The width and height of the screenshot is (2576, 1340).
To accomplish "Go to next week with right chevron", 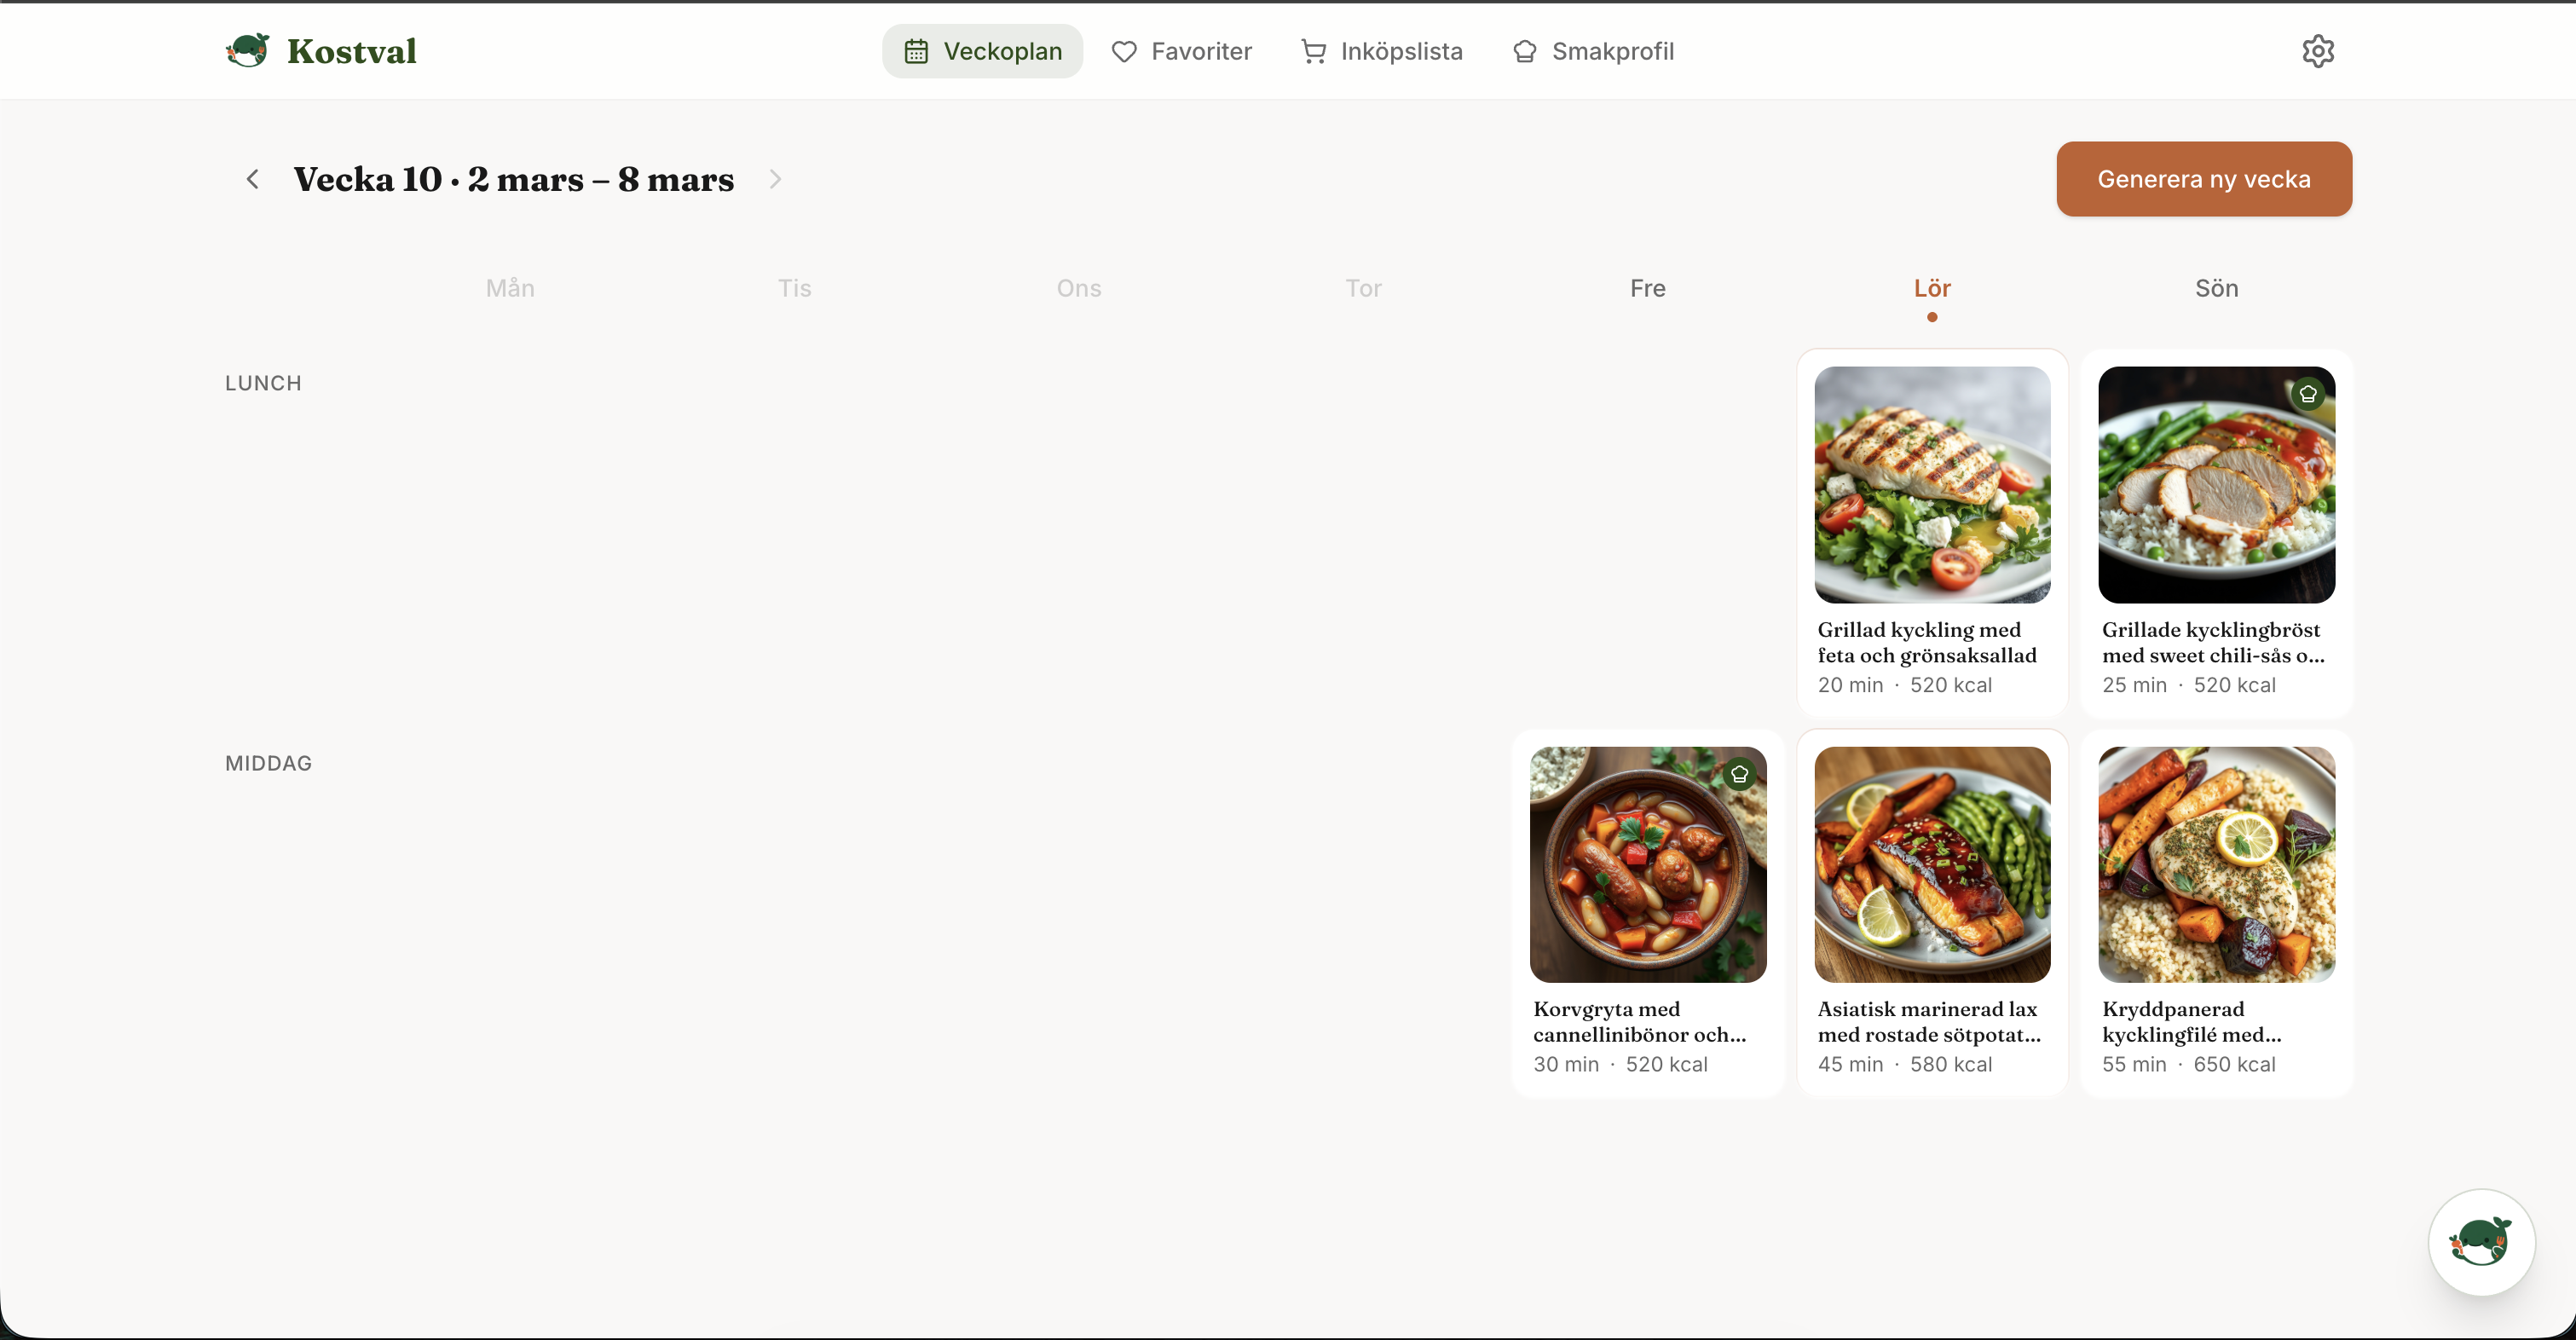I will (775, 179).
